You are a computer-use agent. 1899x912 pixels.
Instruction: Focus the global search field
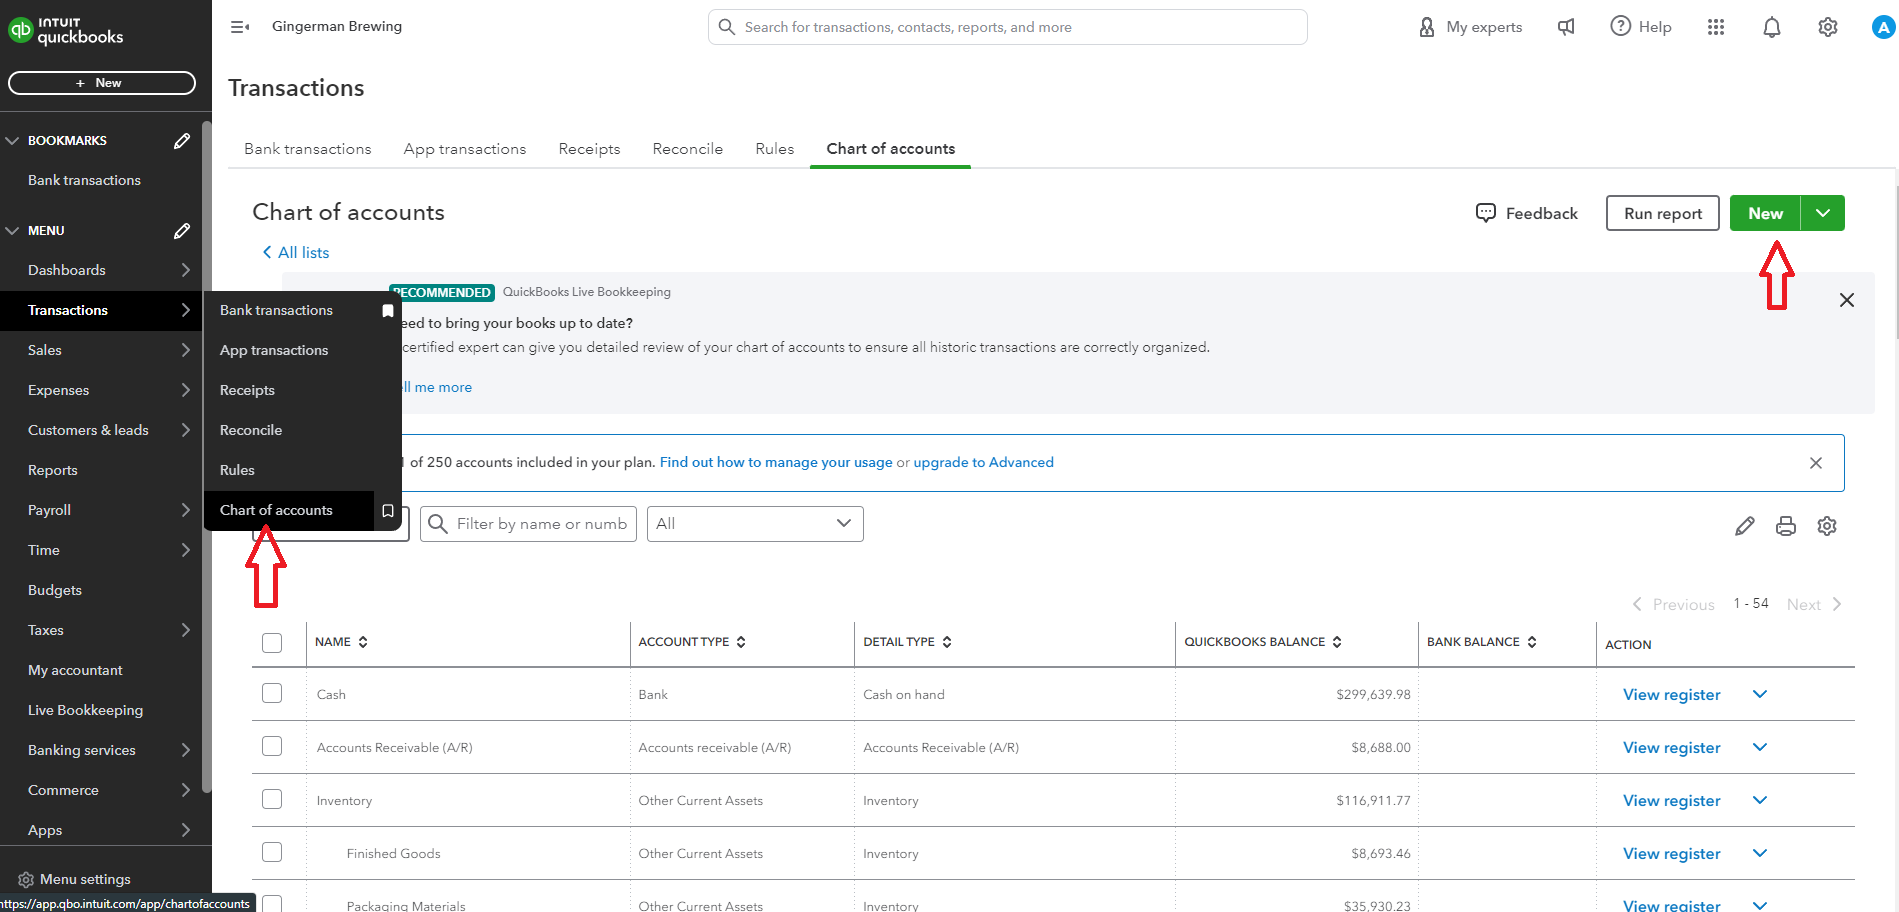1007,27
